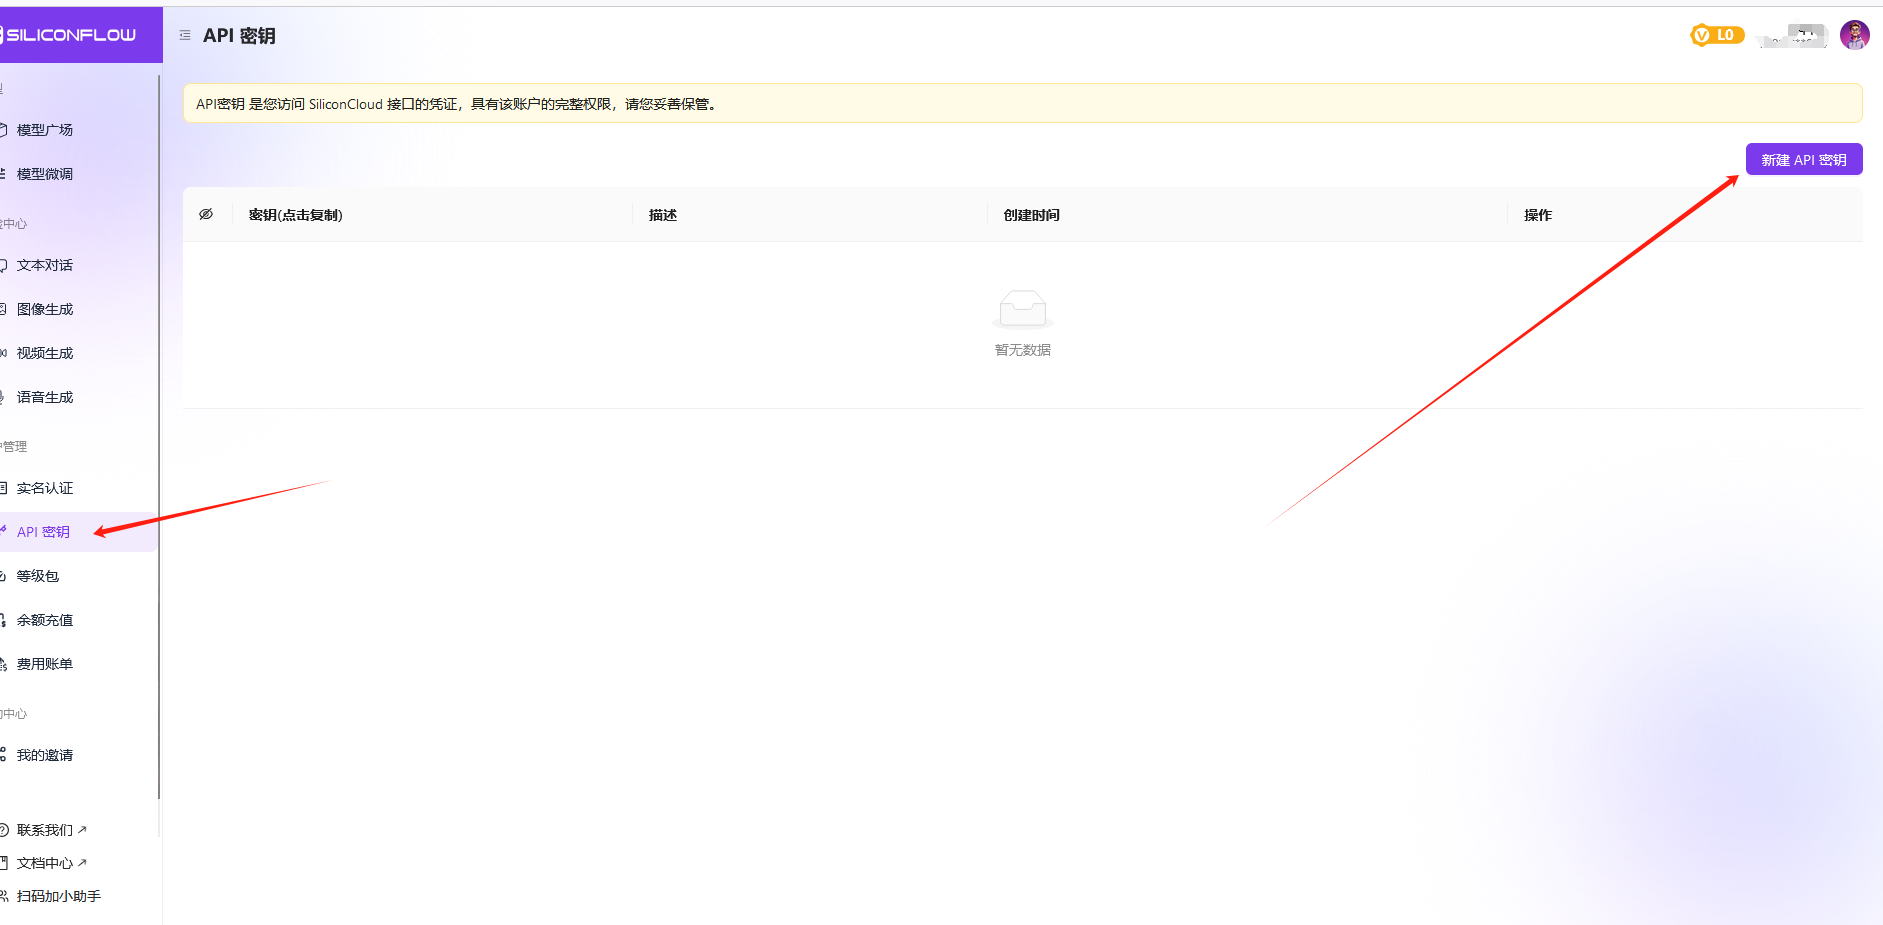Click the 暂无数据 empty-state text
Screen dimensions: 1883x925
(x=1023, y=350)
